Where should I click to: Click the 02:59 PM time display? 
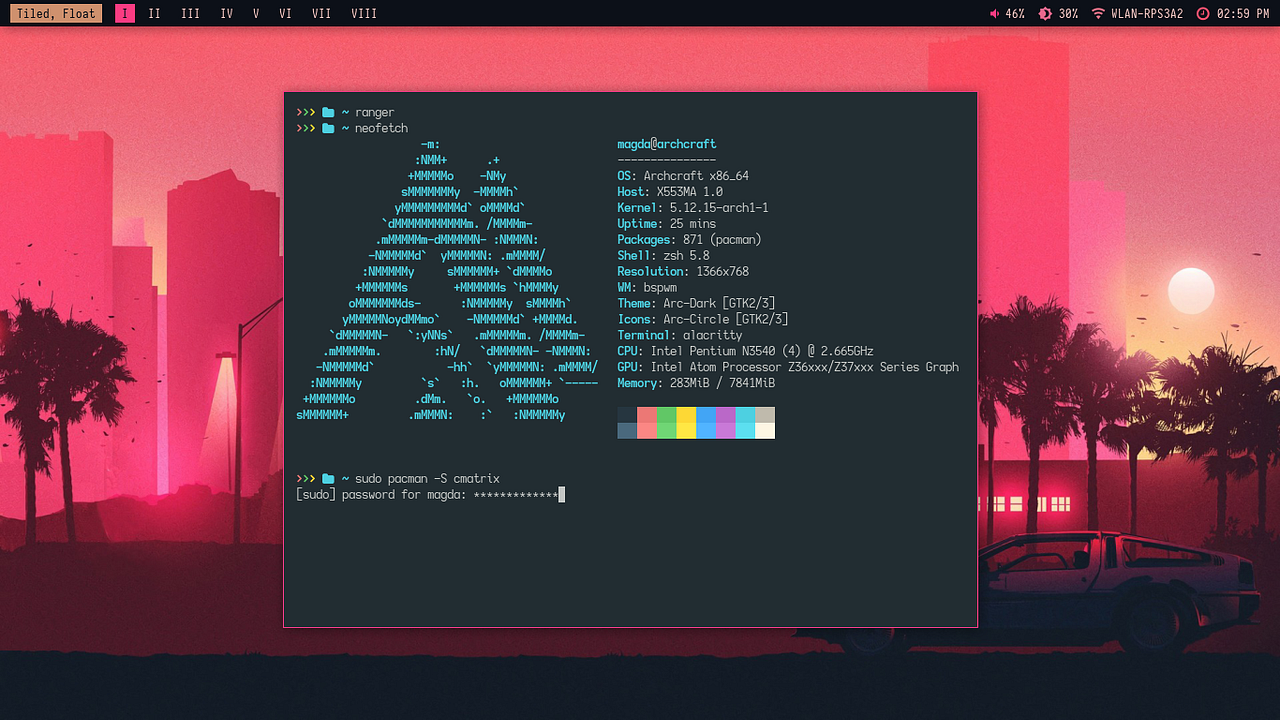pos(1243,14)
